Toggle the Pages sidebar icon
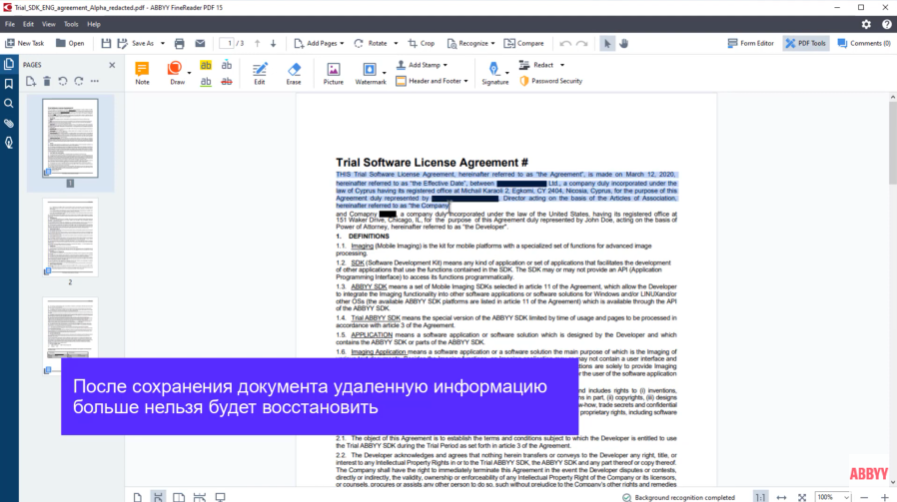 point(9,64)
